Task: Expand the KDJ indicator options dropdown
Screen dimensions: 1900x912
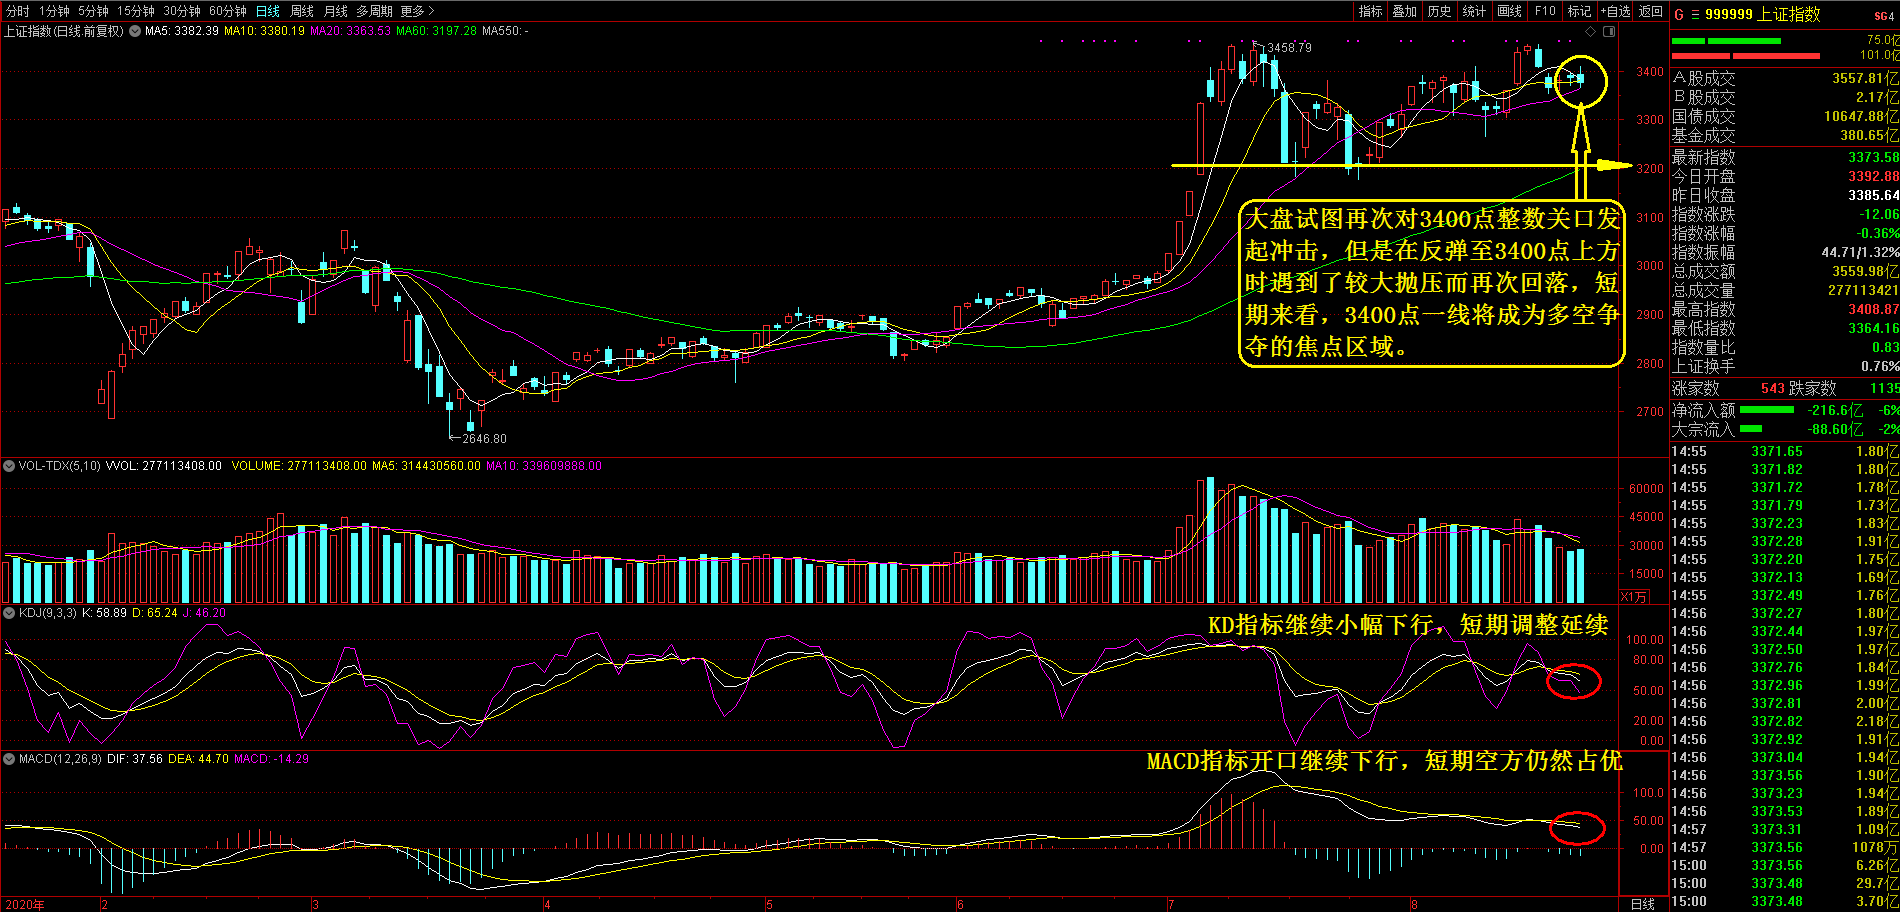Action: [9, 613]
